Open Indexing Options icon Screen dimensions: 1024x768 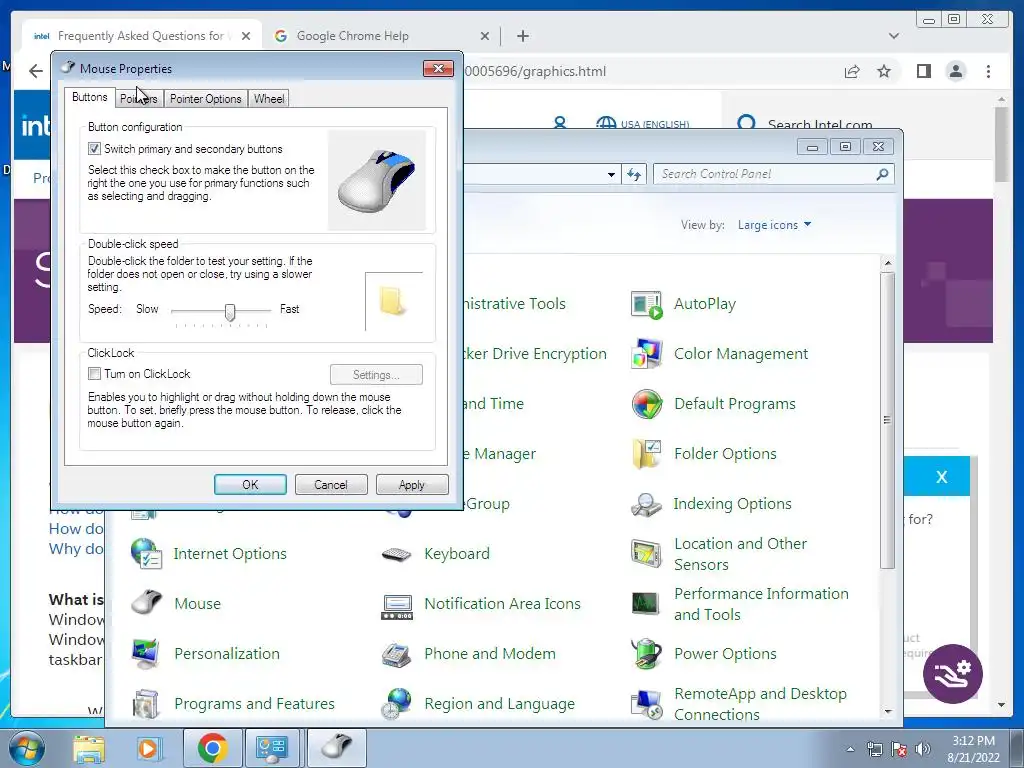coord(647,504)
